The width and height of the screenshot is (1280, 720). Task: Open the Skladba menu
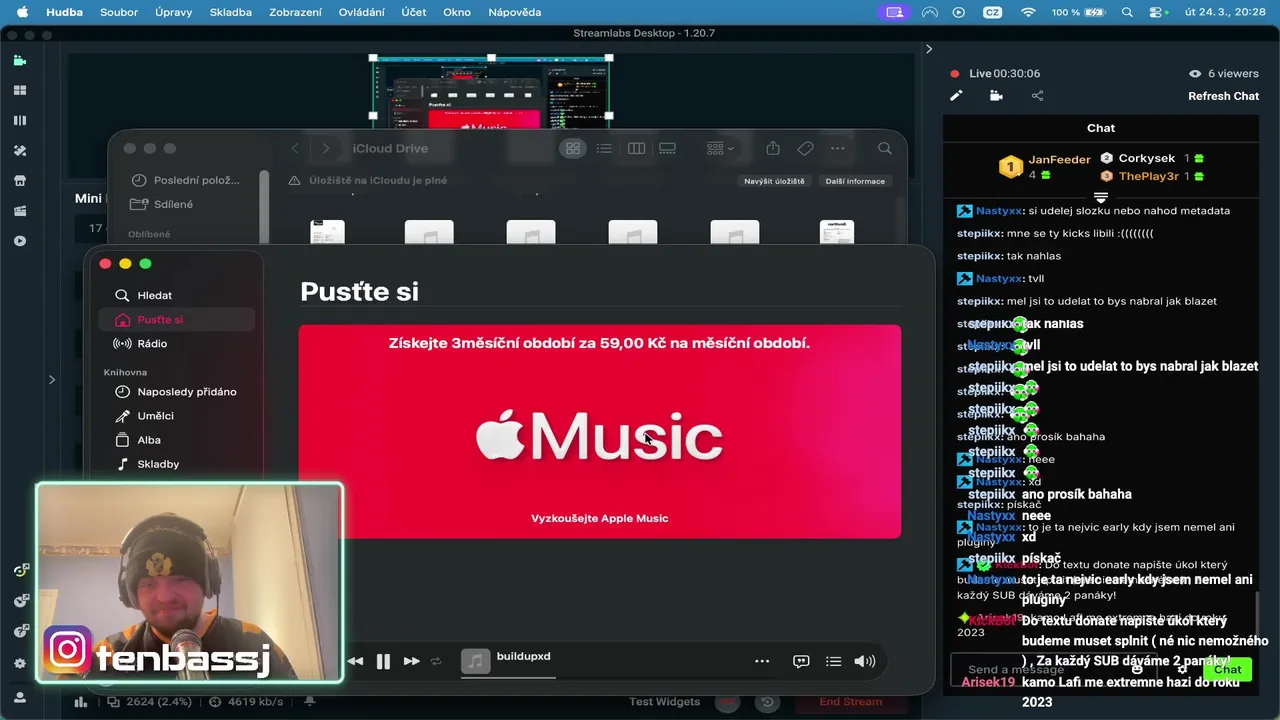[x=231, y=12]
